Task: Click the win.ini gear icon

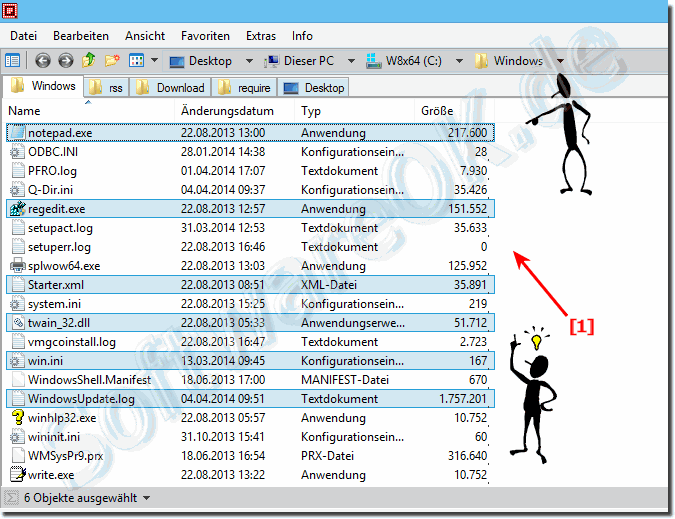Action: tap(17, 361)
